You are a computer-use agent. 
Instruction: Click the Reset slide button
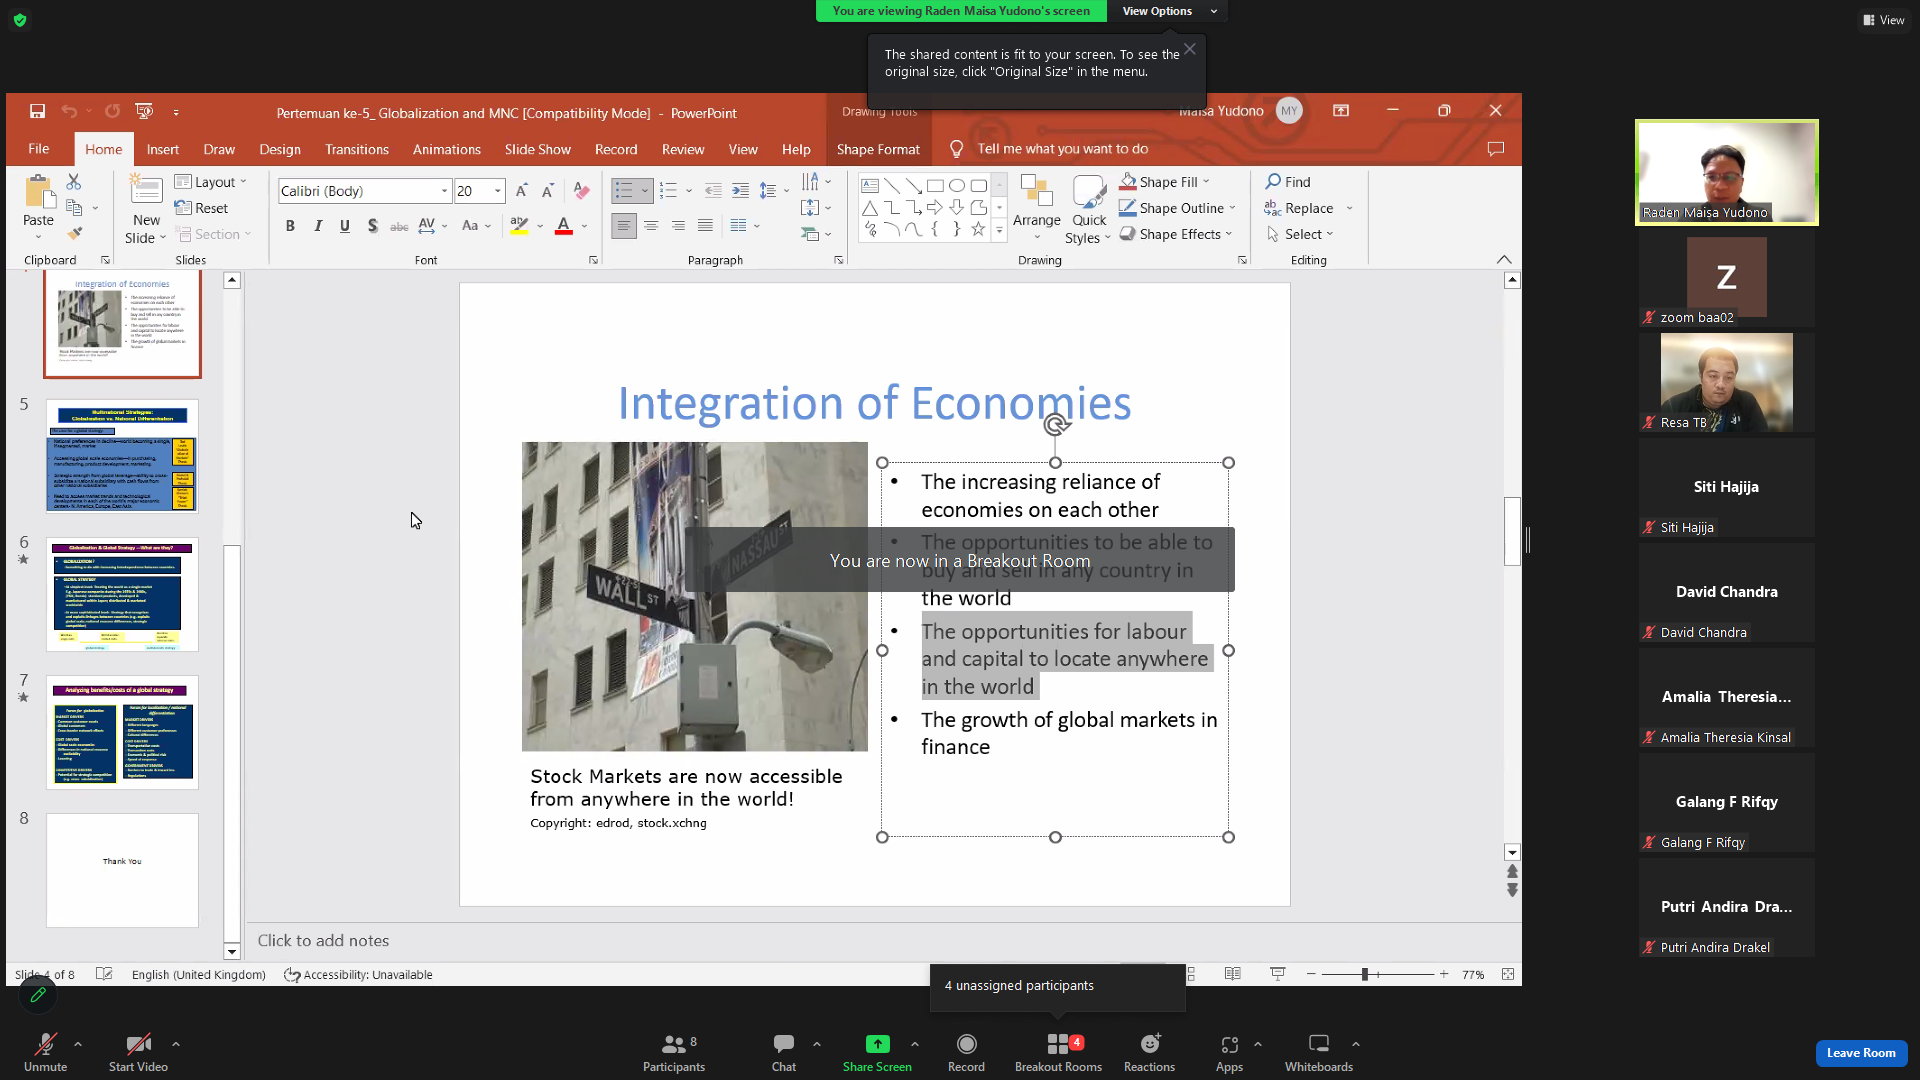(x=202, y=208)
